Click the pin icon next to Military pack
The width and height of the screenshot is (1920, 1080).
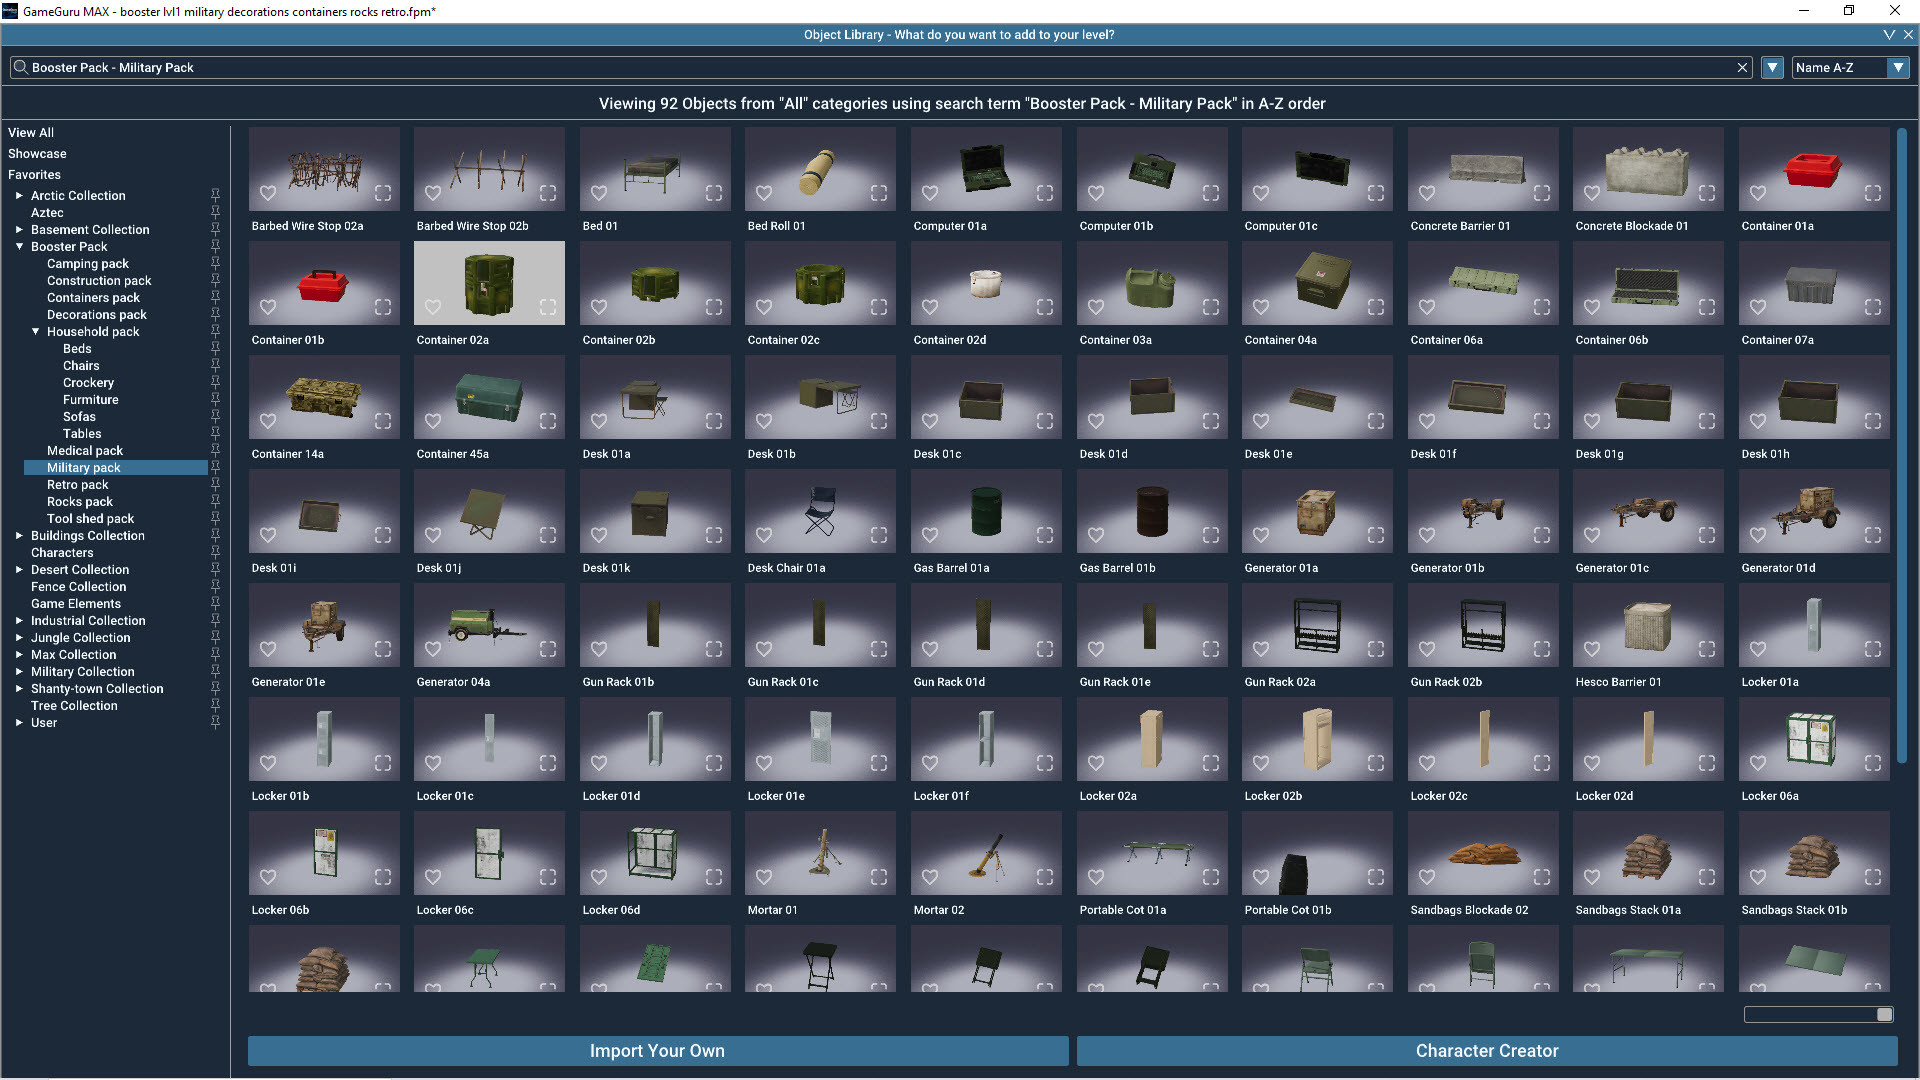(215, 467)
